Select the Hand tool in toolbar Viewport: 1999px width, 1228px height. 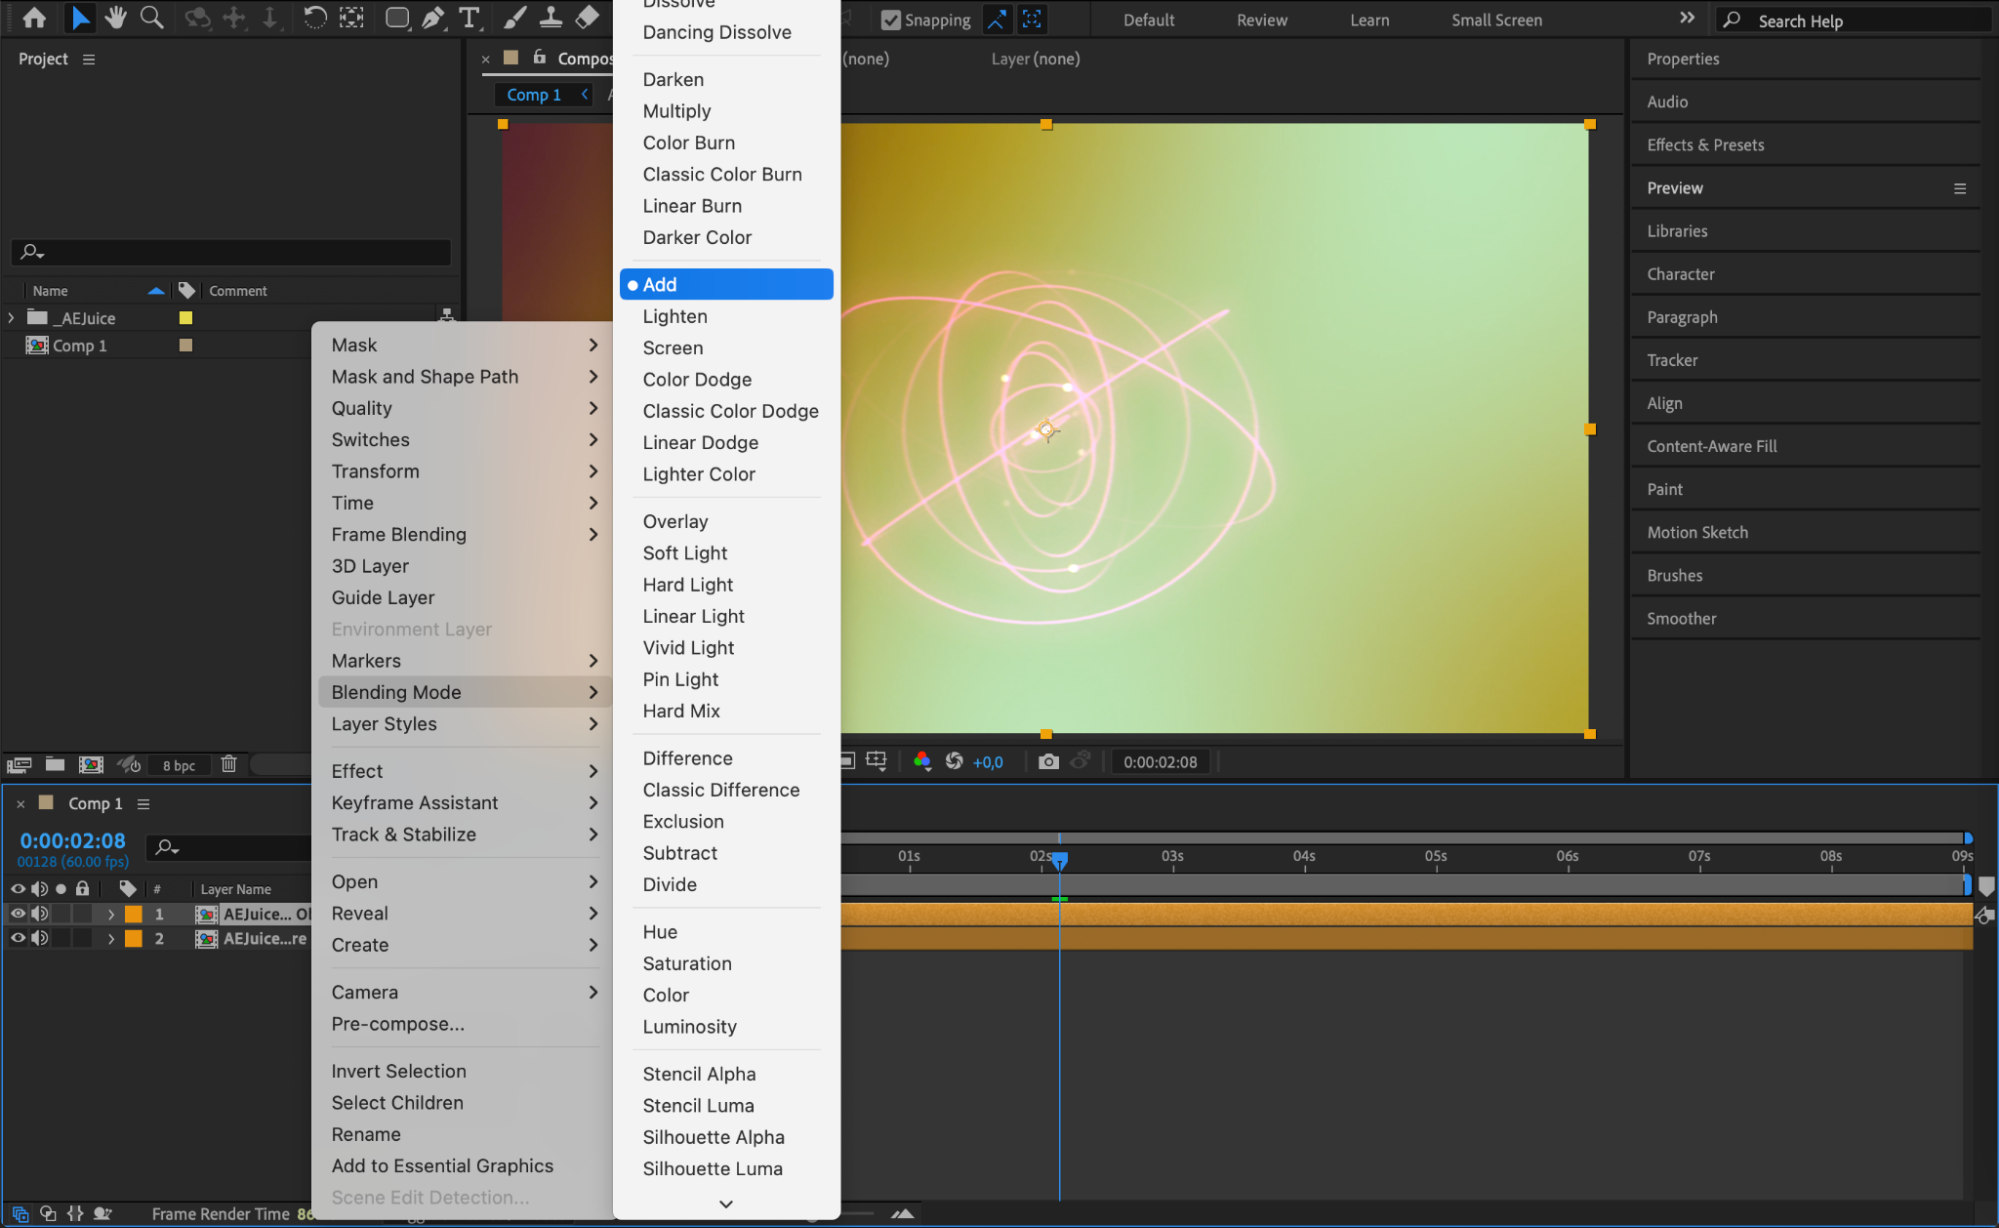[x=116, y=17]
